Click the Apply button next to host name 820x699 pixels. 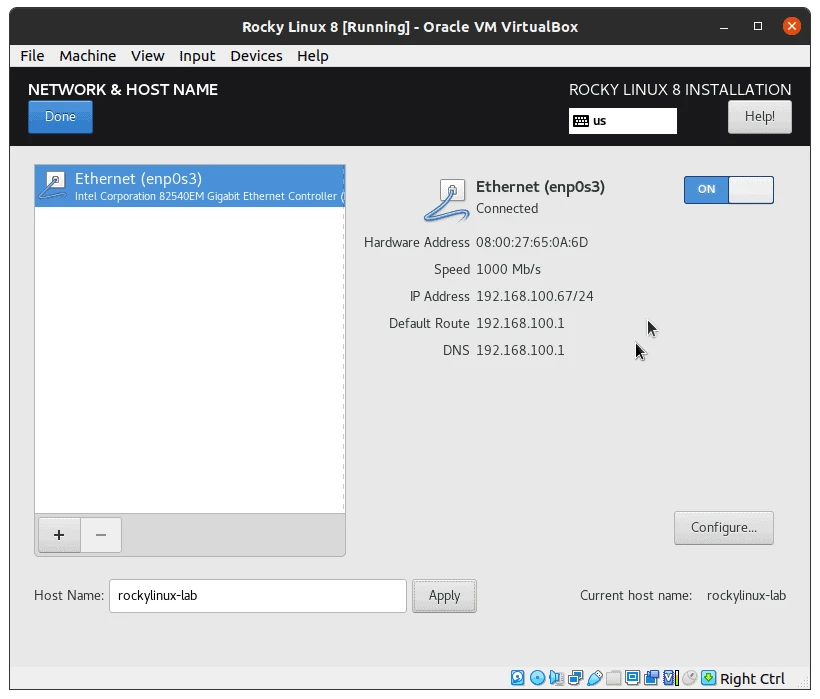click(x=444, y=595)
